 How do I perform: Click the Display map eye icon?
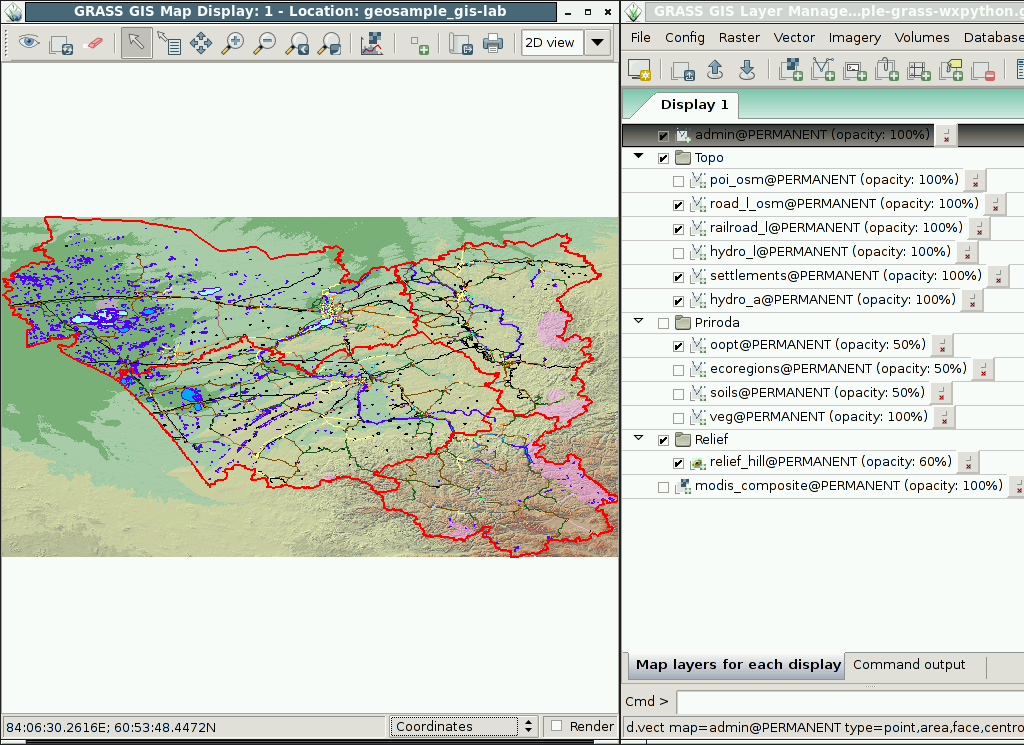pyautogui.click(x=29, y=43)
